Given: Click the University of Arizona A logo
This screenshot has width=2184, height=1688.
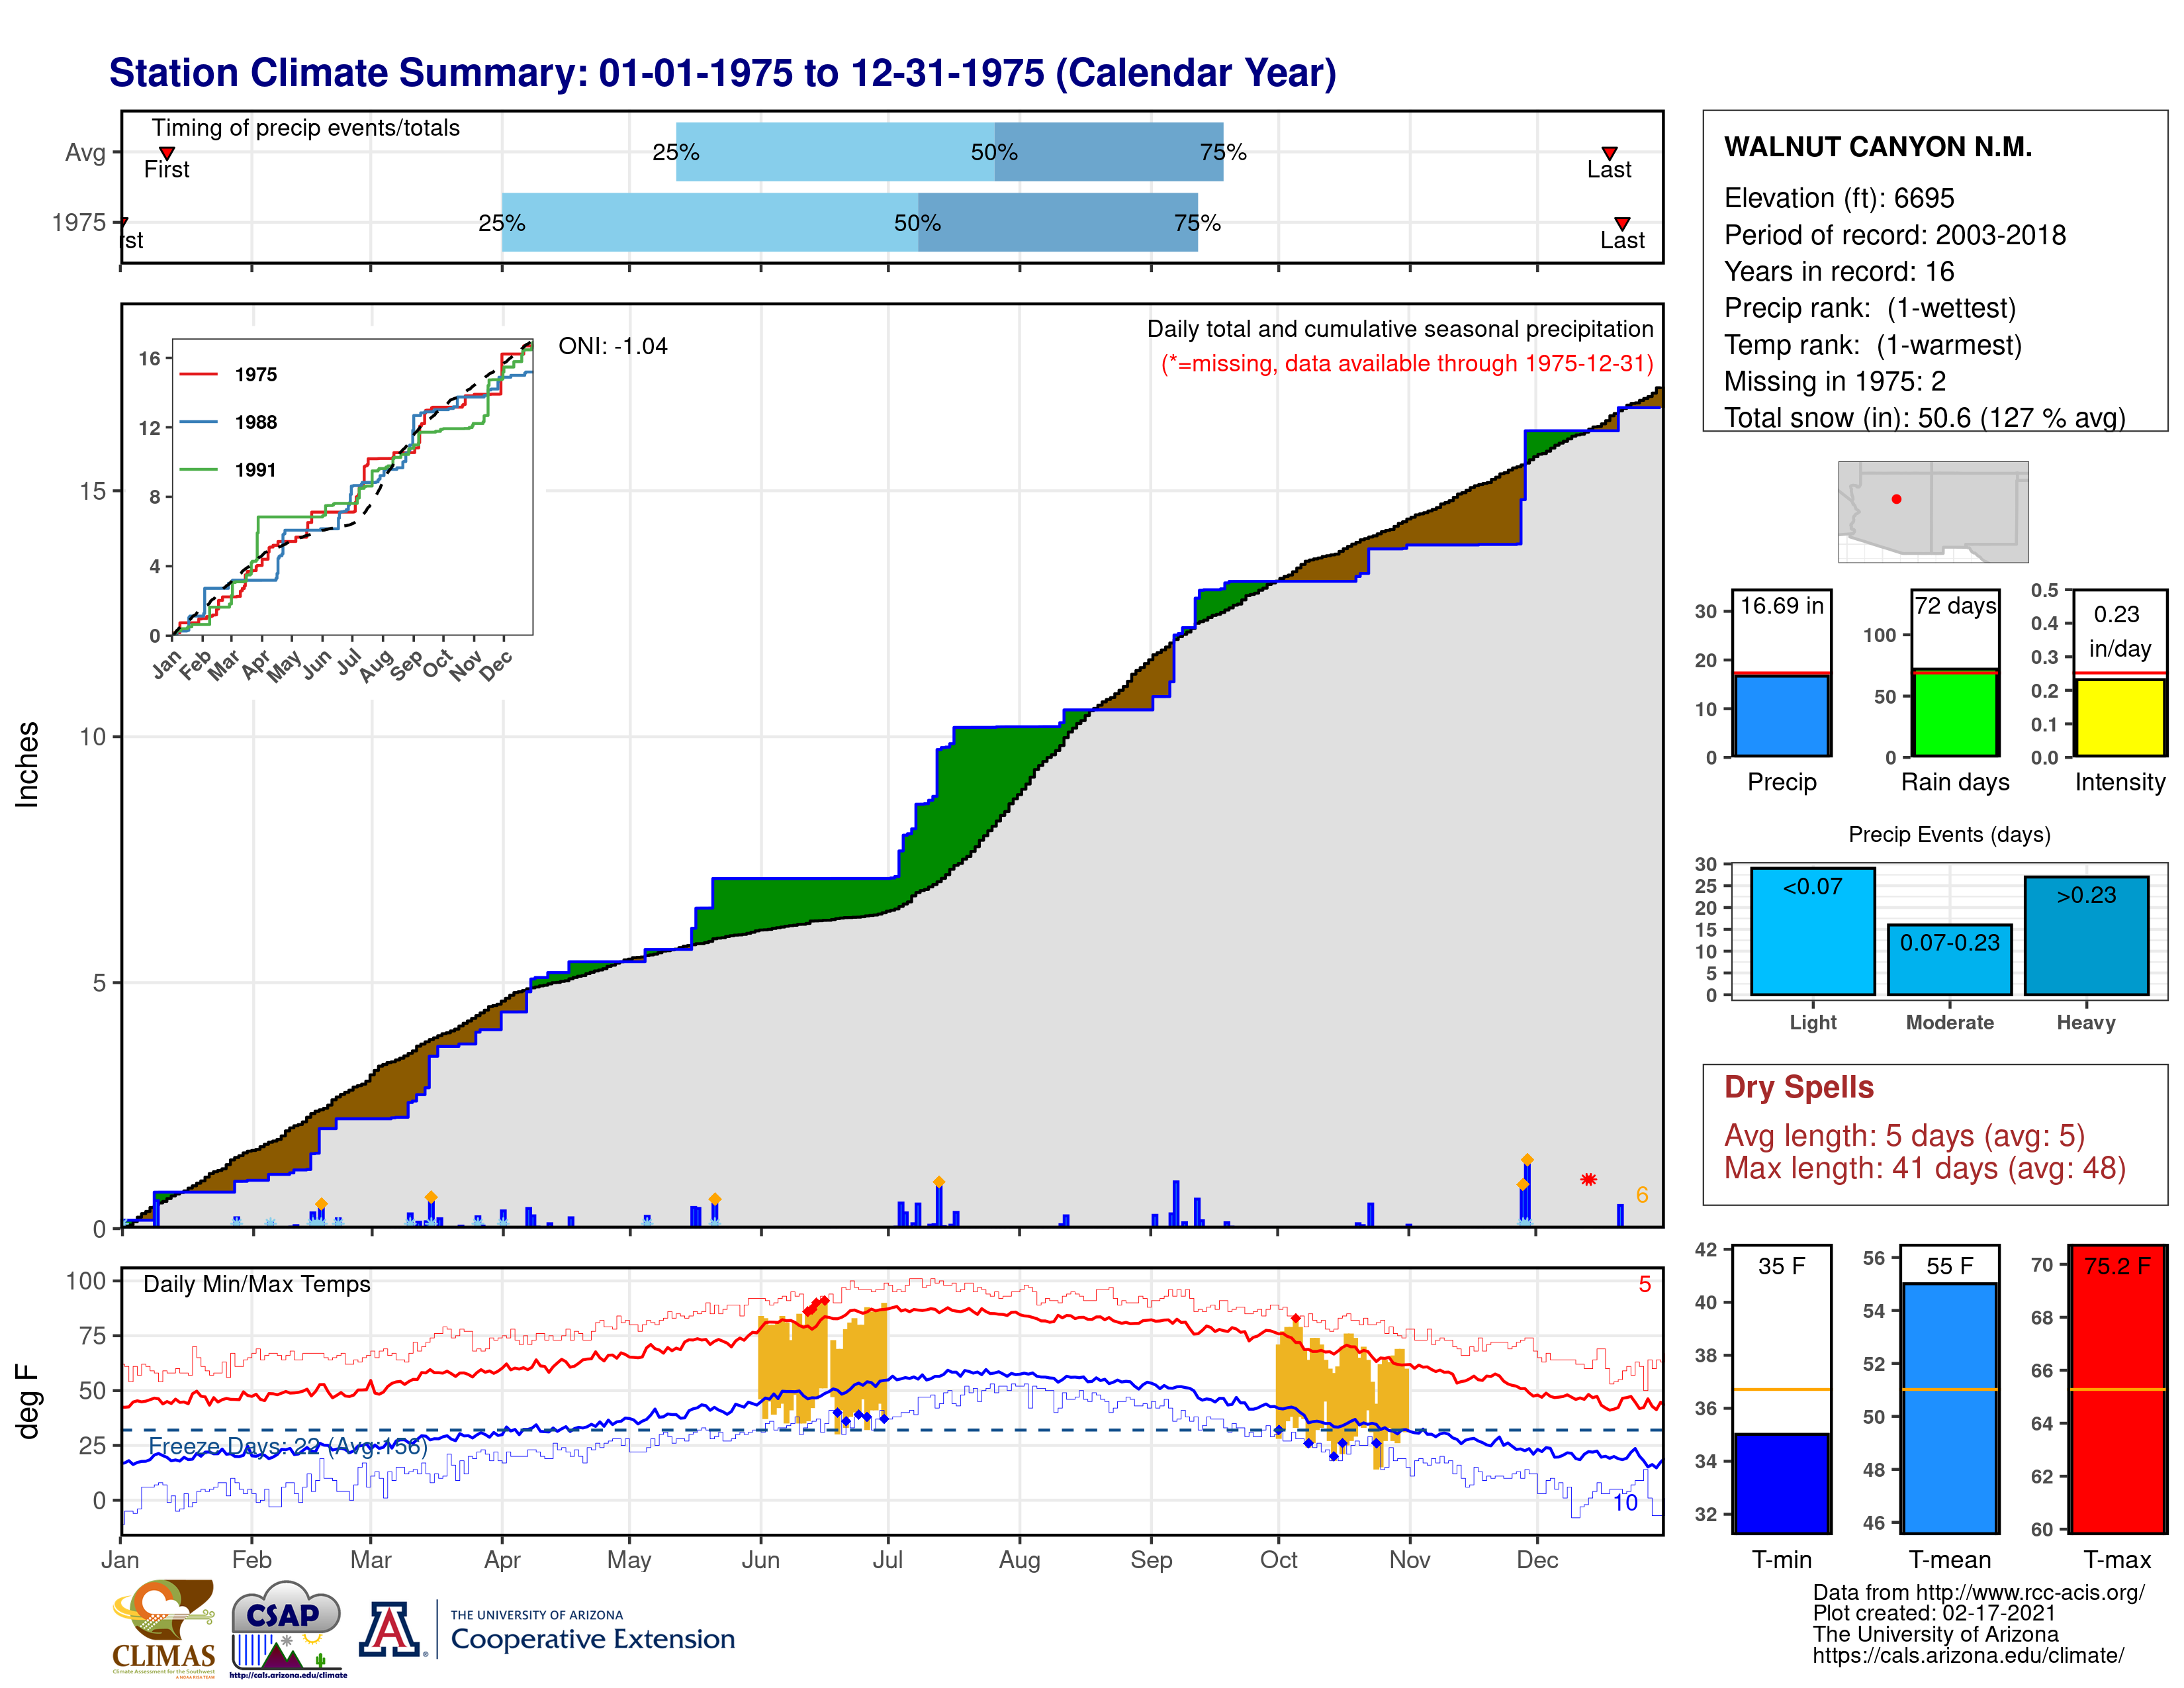Looking at the screenshot, I should click(391, 1630).
